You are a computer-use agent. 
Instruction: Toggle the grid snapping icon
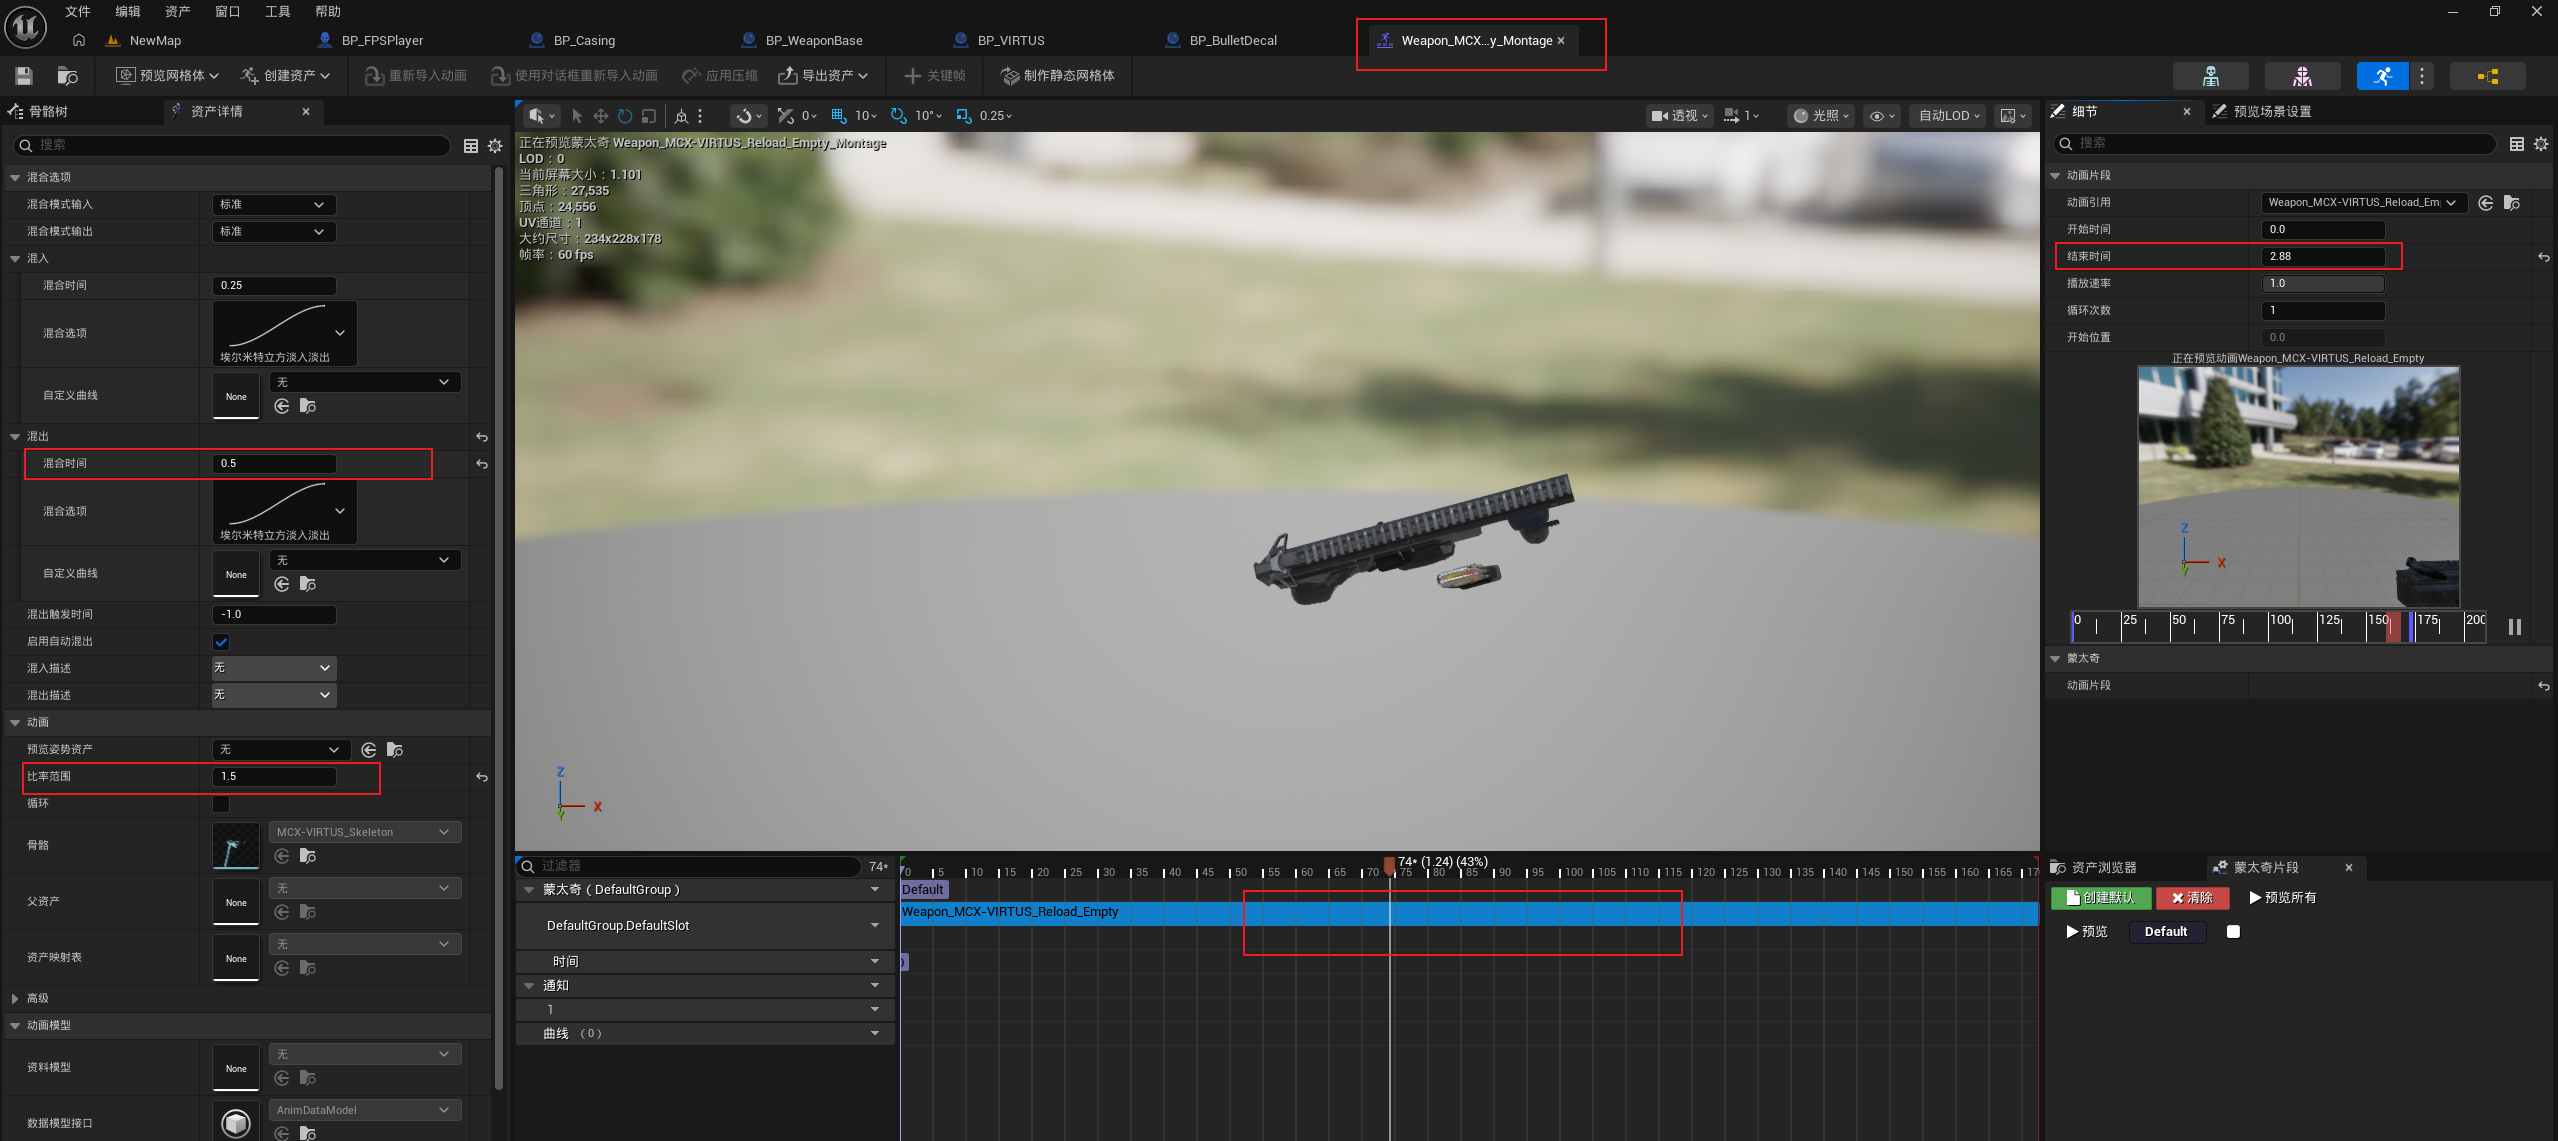click(839, 116)
